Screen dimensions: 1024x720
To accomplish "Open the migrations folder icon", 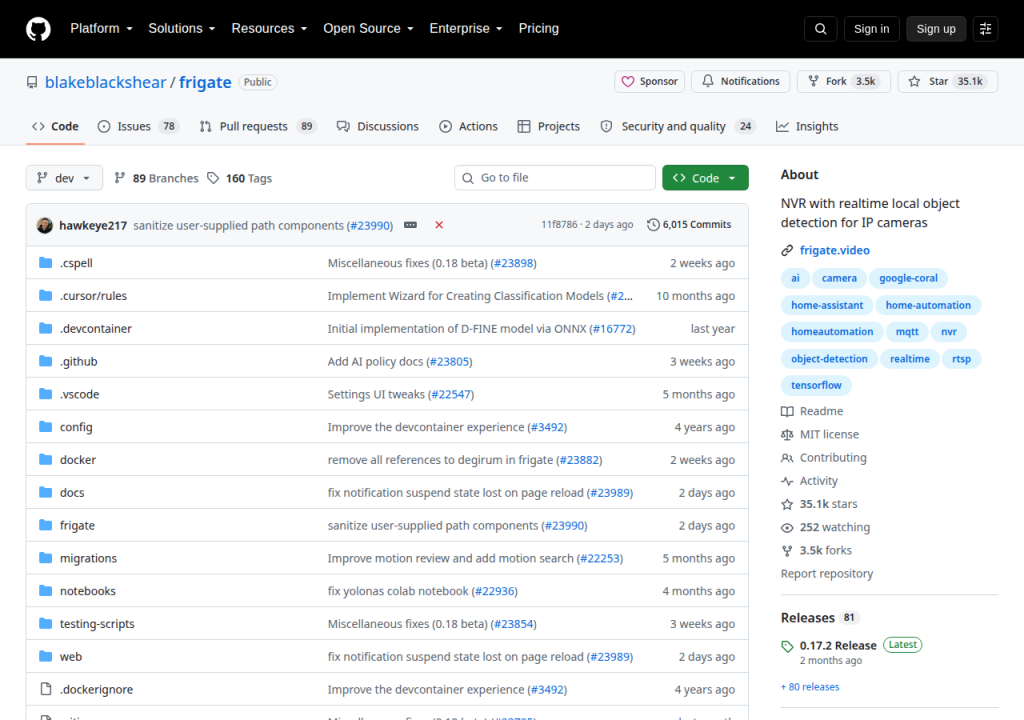I will coord(45,557).
